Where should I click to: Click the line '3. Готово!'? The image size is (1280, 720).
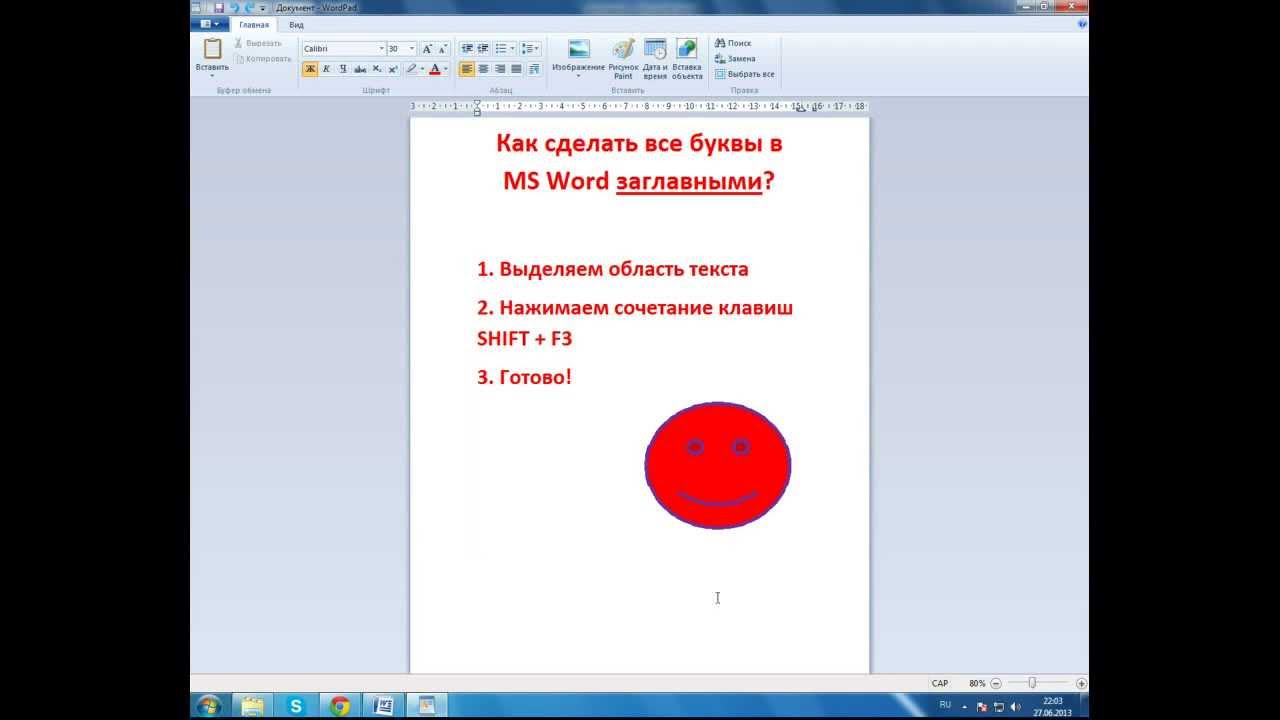coord(525,377)
